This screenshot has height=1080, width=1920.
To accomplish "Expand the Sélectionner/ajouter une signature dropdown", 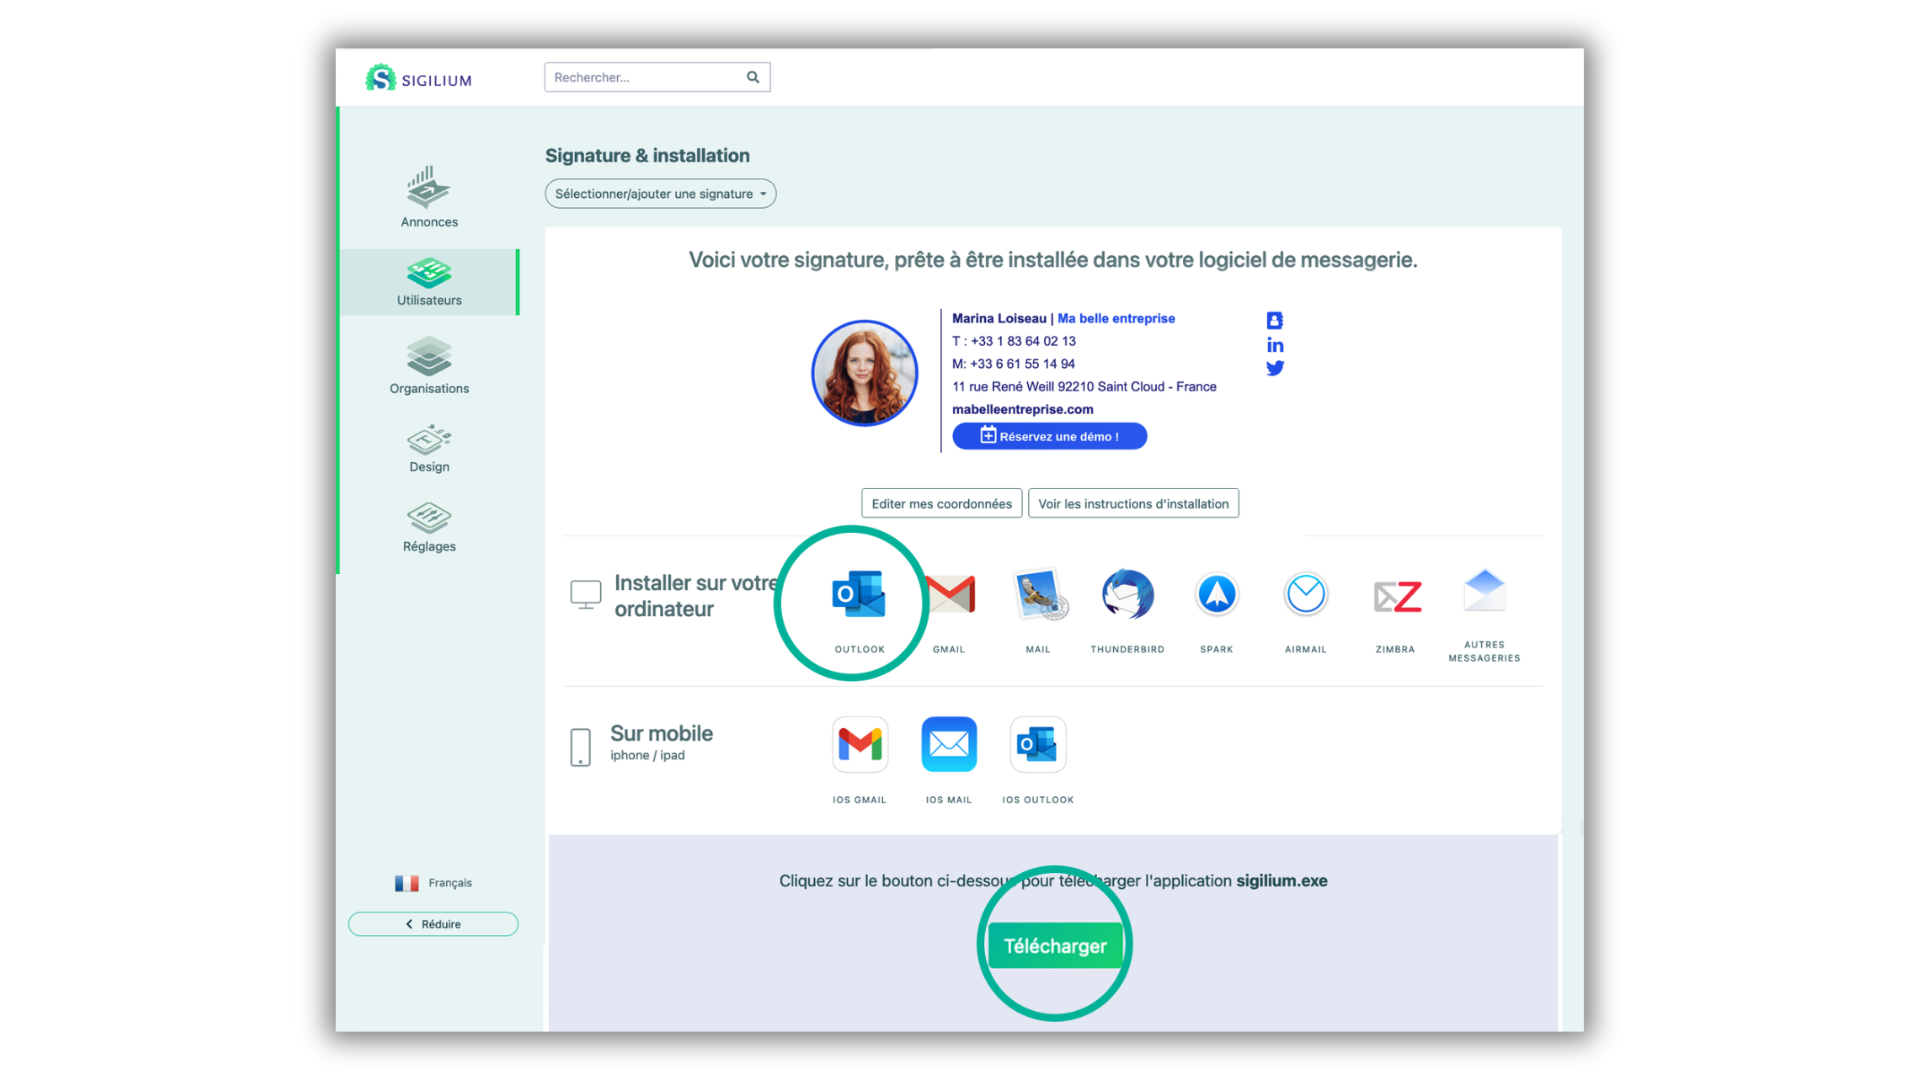I will [660, 194].
